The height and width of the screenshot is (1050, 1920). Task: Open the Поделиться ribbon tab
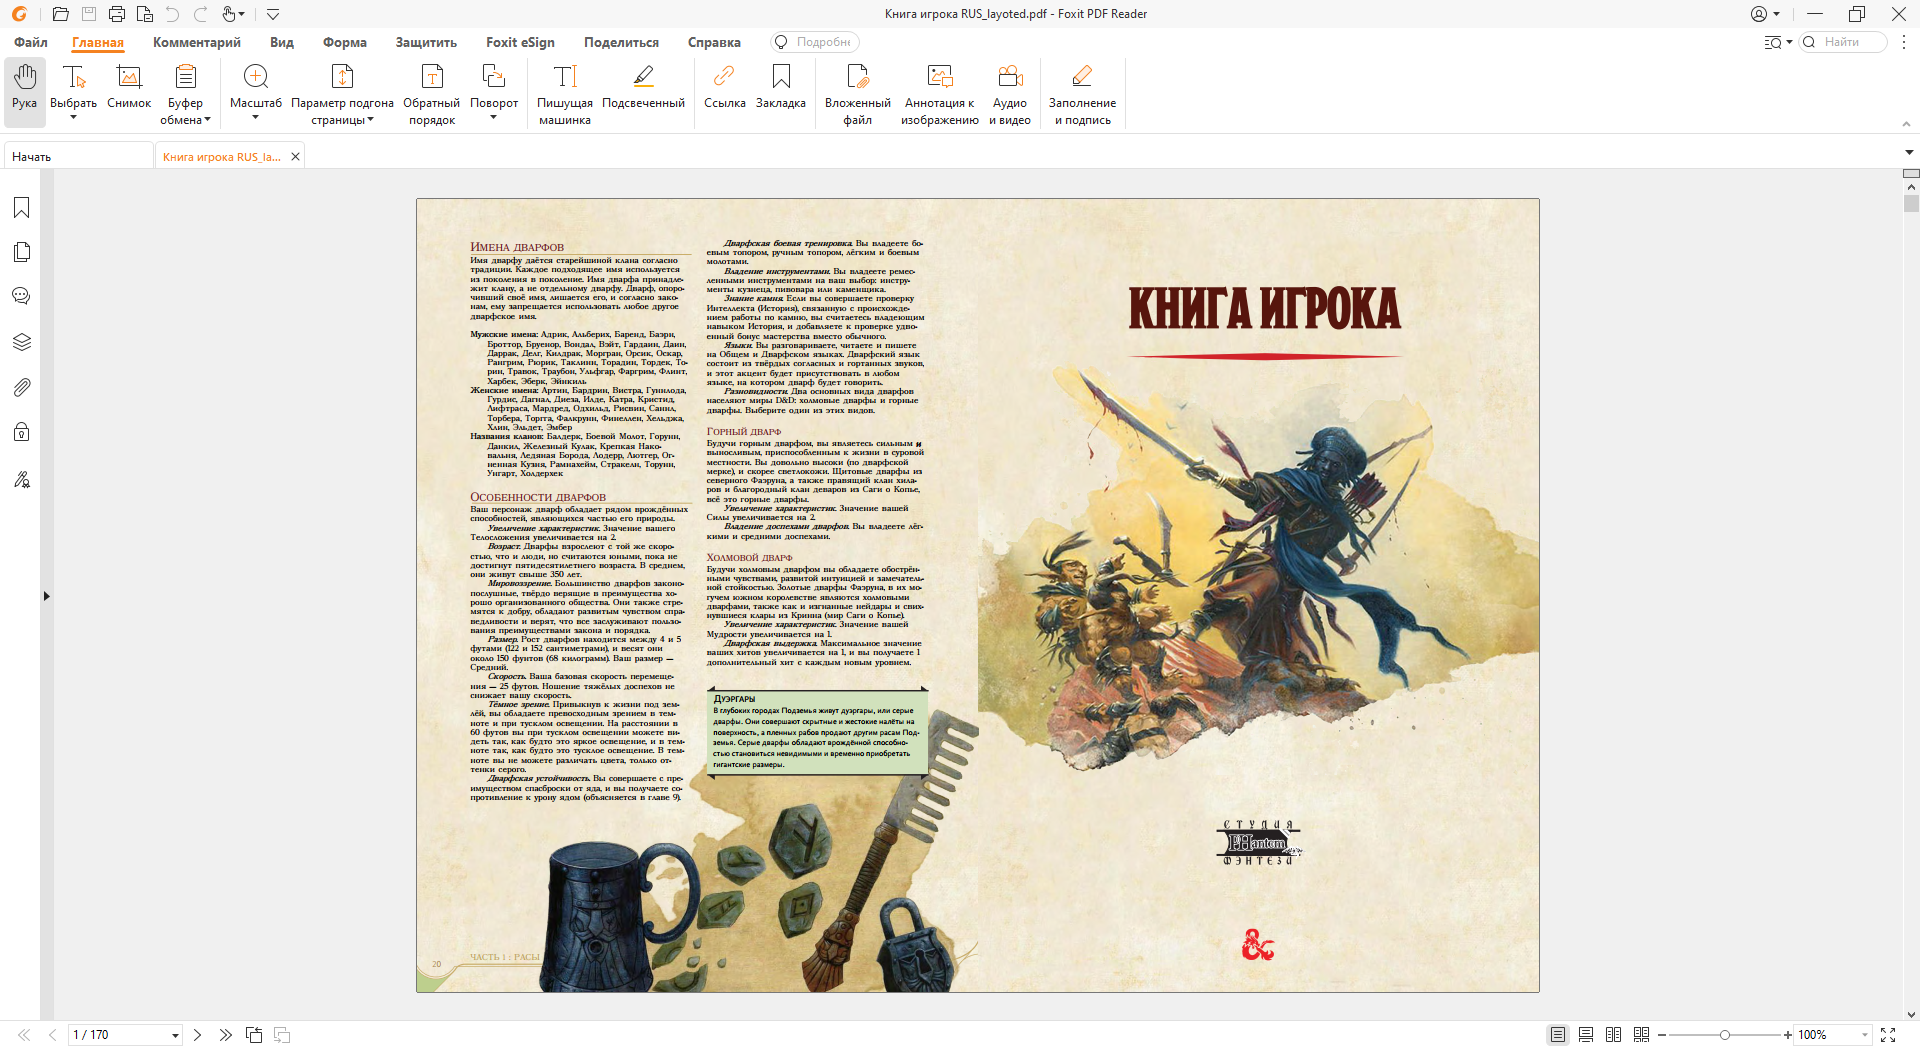coord(621,42)
